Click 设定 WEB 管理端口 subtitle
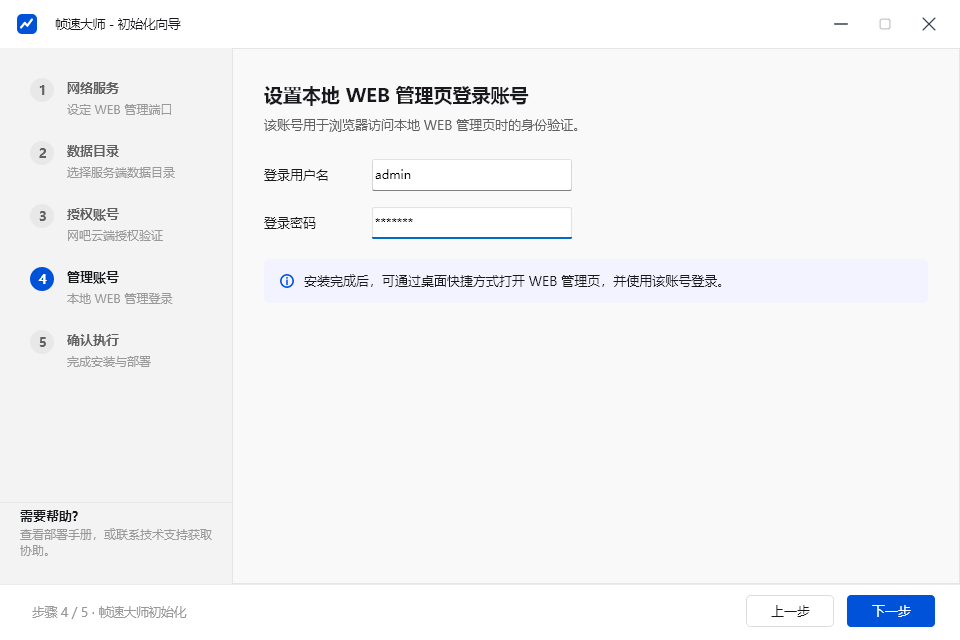This screenshot has width=960, height=640. coord(119,110)
